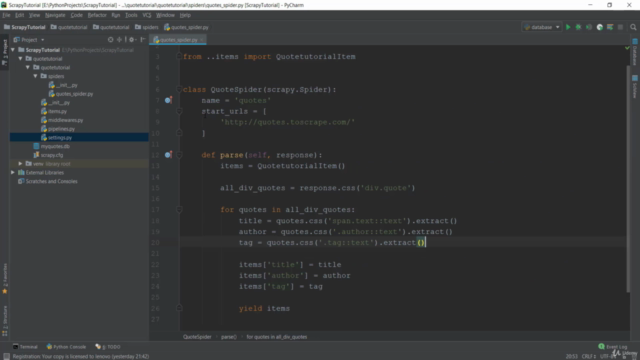
Task: Collapse the outer quotetutorial folder
Action: coord(20,59)
